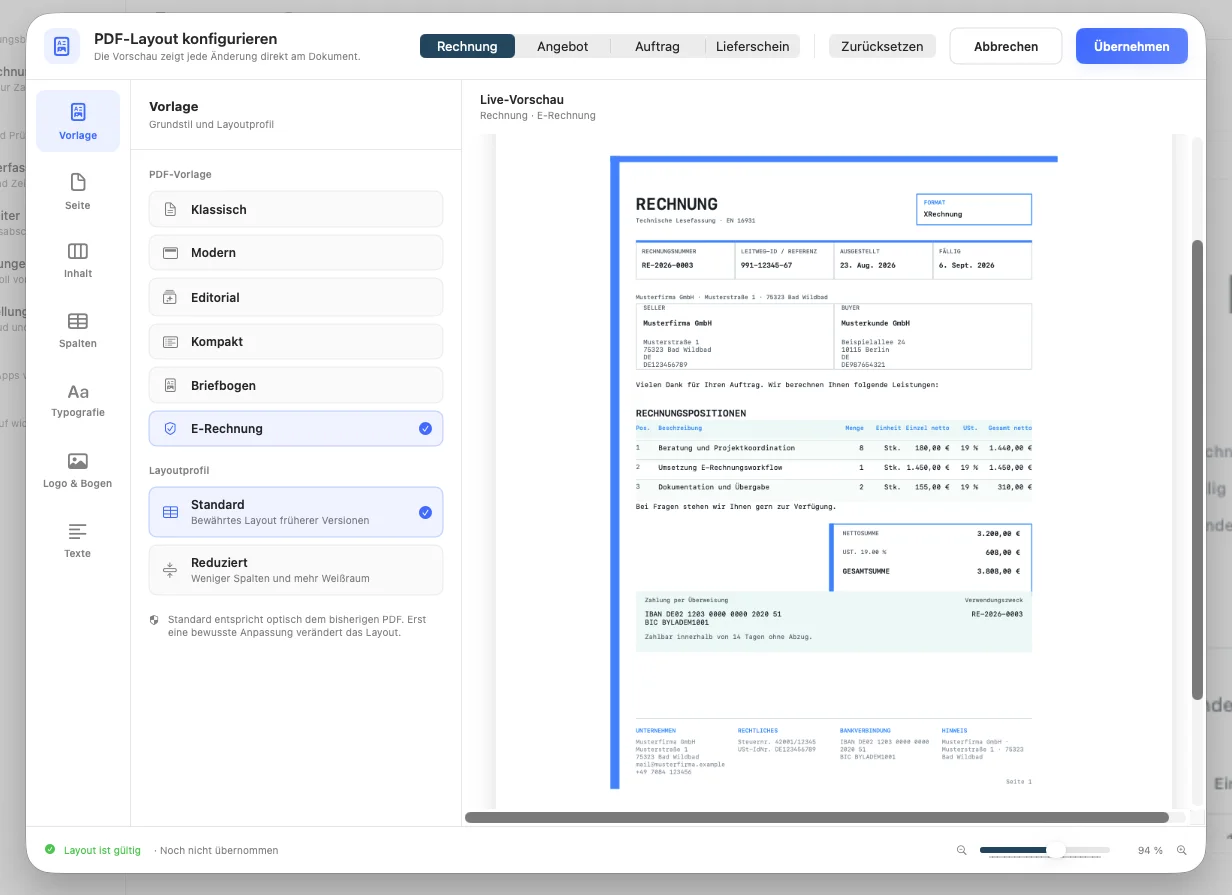Open the Seite sidebar section
1232x895 pixels.
pyautogui.click(x=78, y=191)
